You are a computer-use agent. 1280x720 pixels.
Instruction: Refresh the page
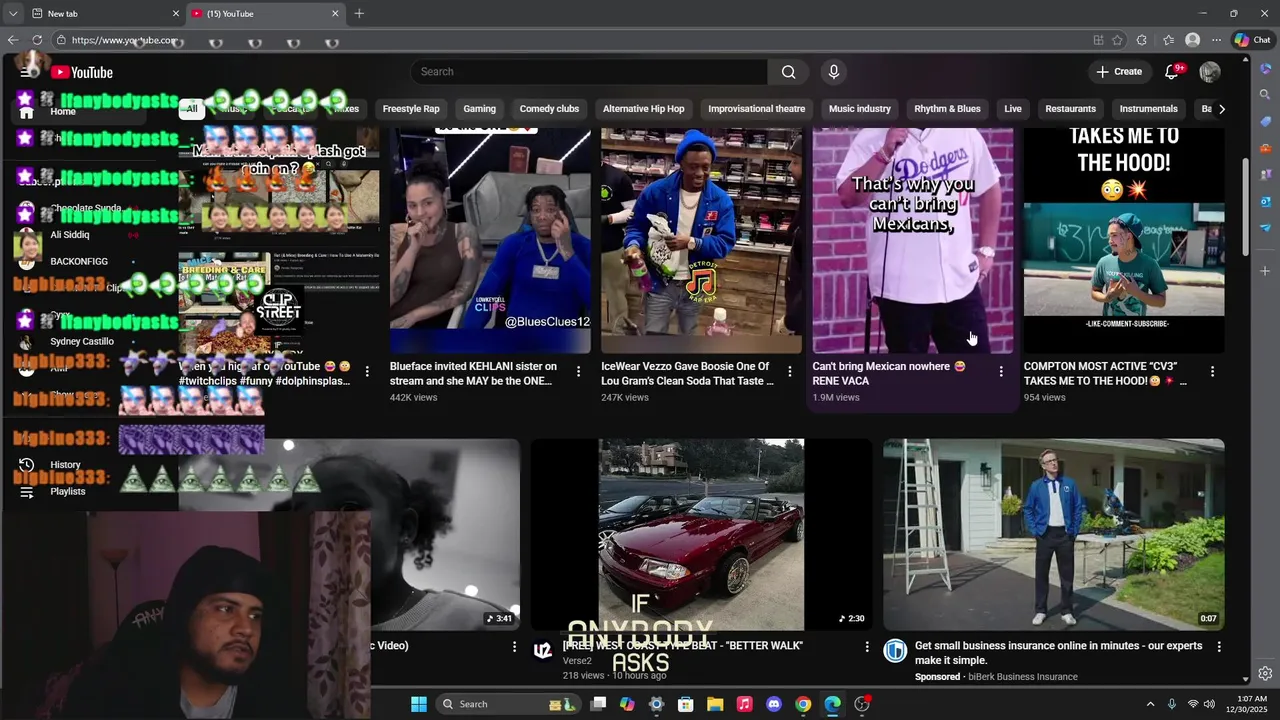coord(37,40)
